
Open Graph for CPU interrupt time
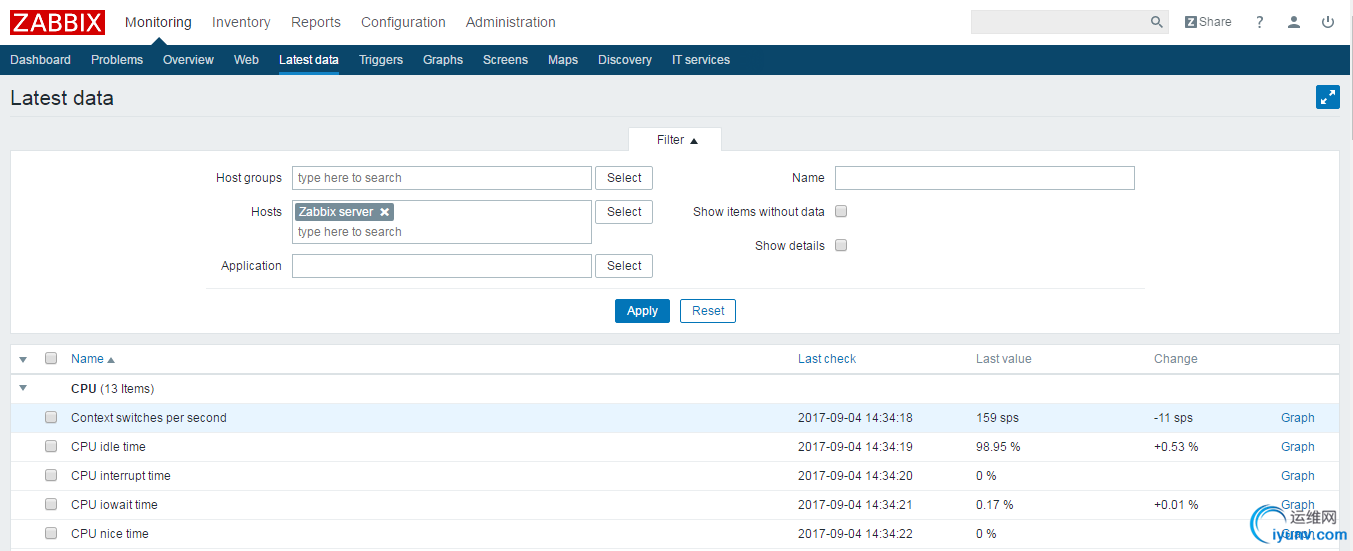point(1298,476)
